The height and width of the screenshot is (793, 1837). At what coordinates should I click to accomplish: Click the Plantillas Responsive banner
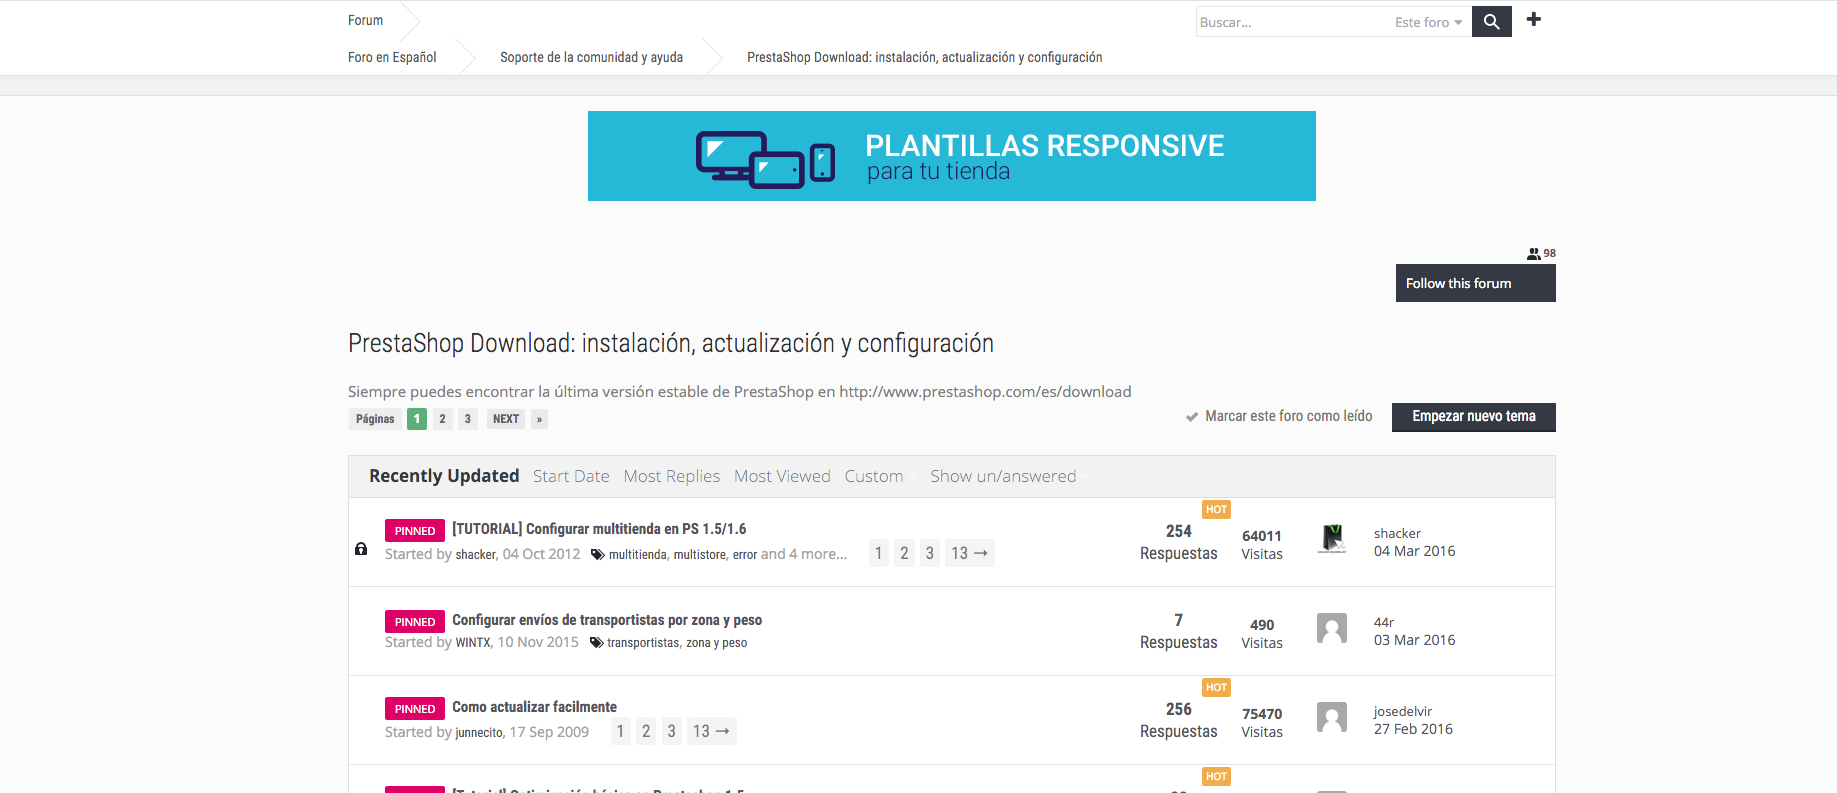[951, 156]
